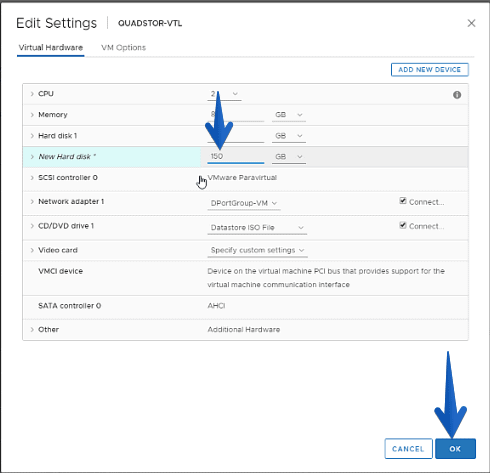Open New Hard disk GB unit dropdown
This screenshot has height=473, width=490.
pos(289,157)
